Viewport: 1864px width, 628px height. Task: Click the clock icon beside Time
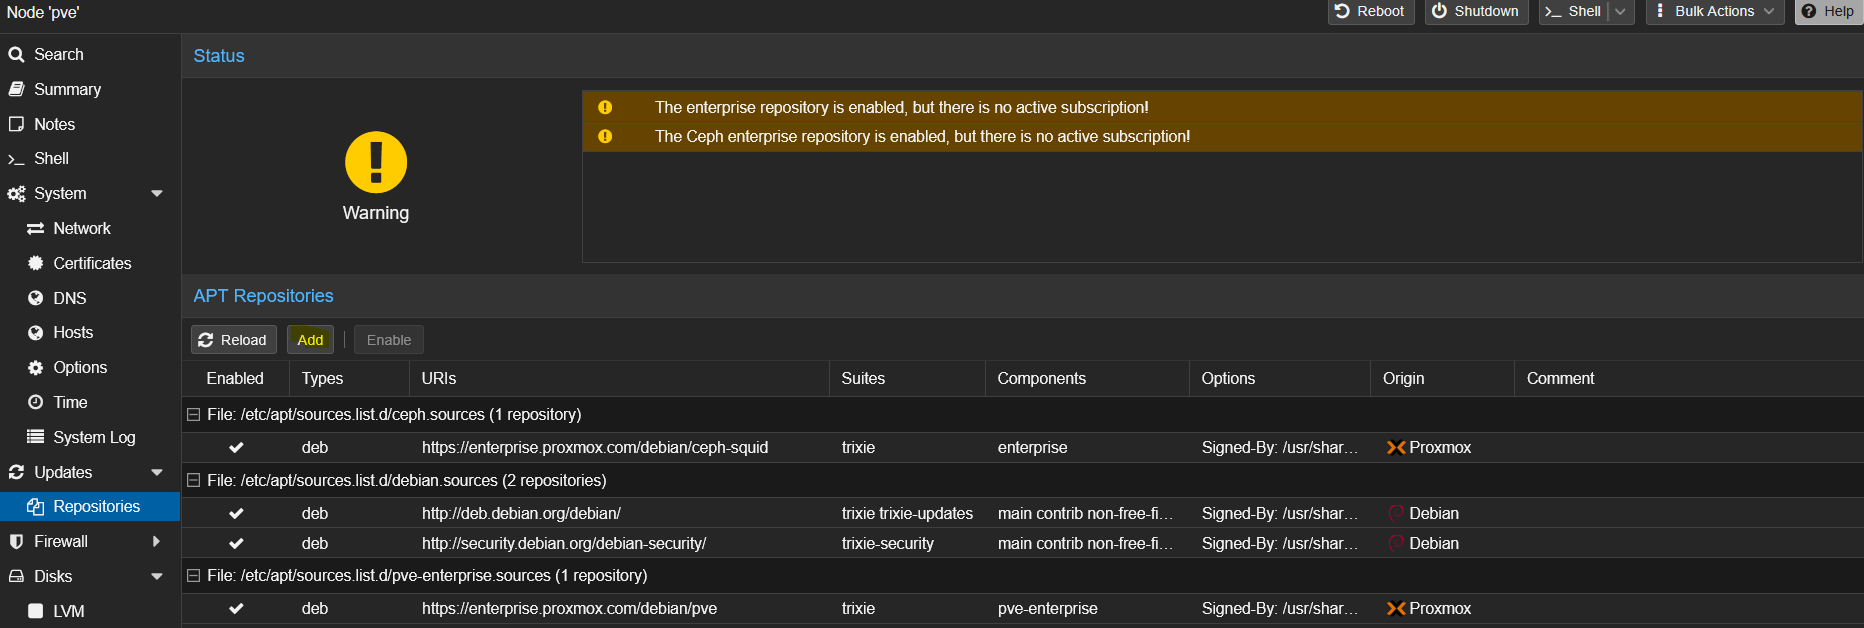[35, 402]
